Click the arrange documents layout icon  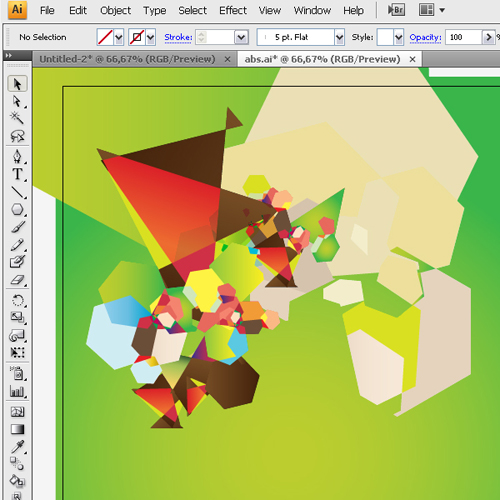point(427,10)
